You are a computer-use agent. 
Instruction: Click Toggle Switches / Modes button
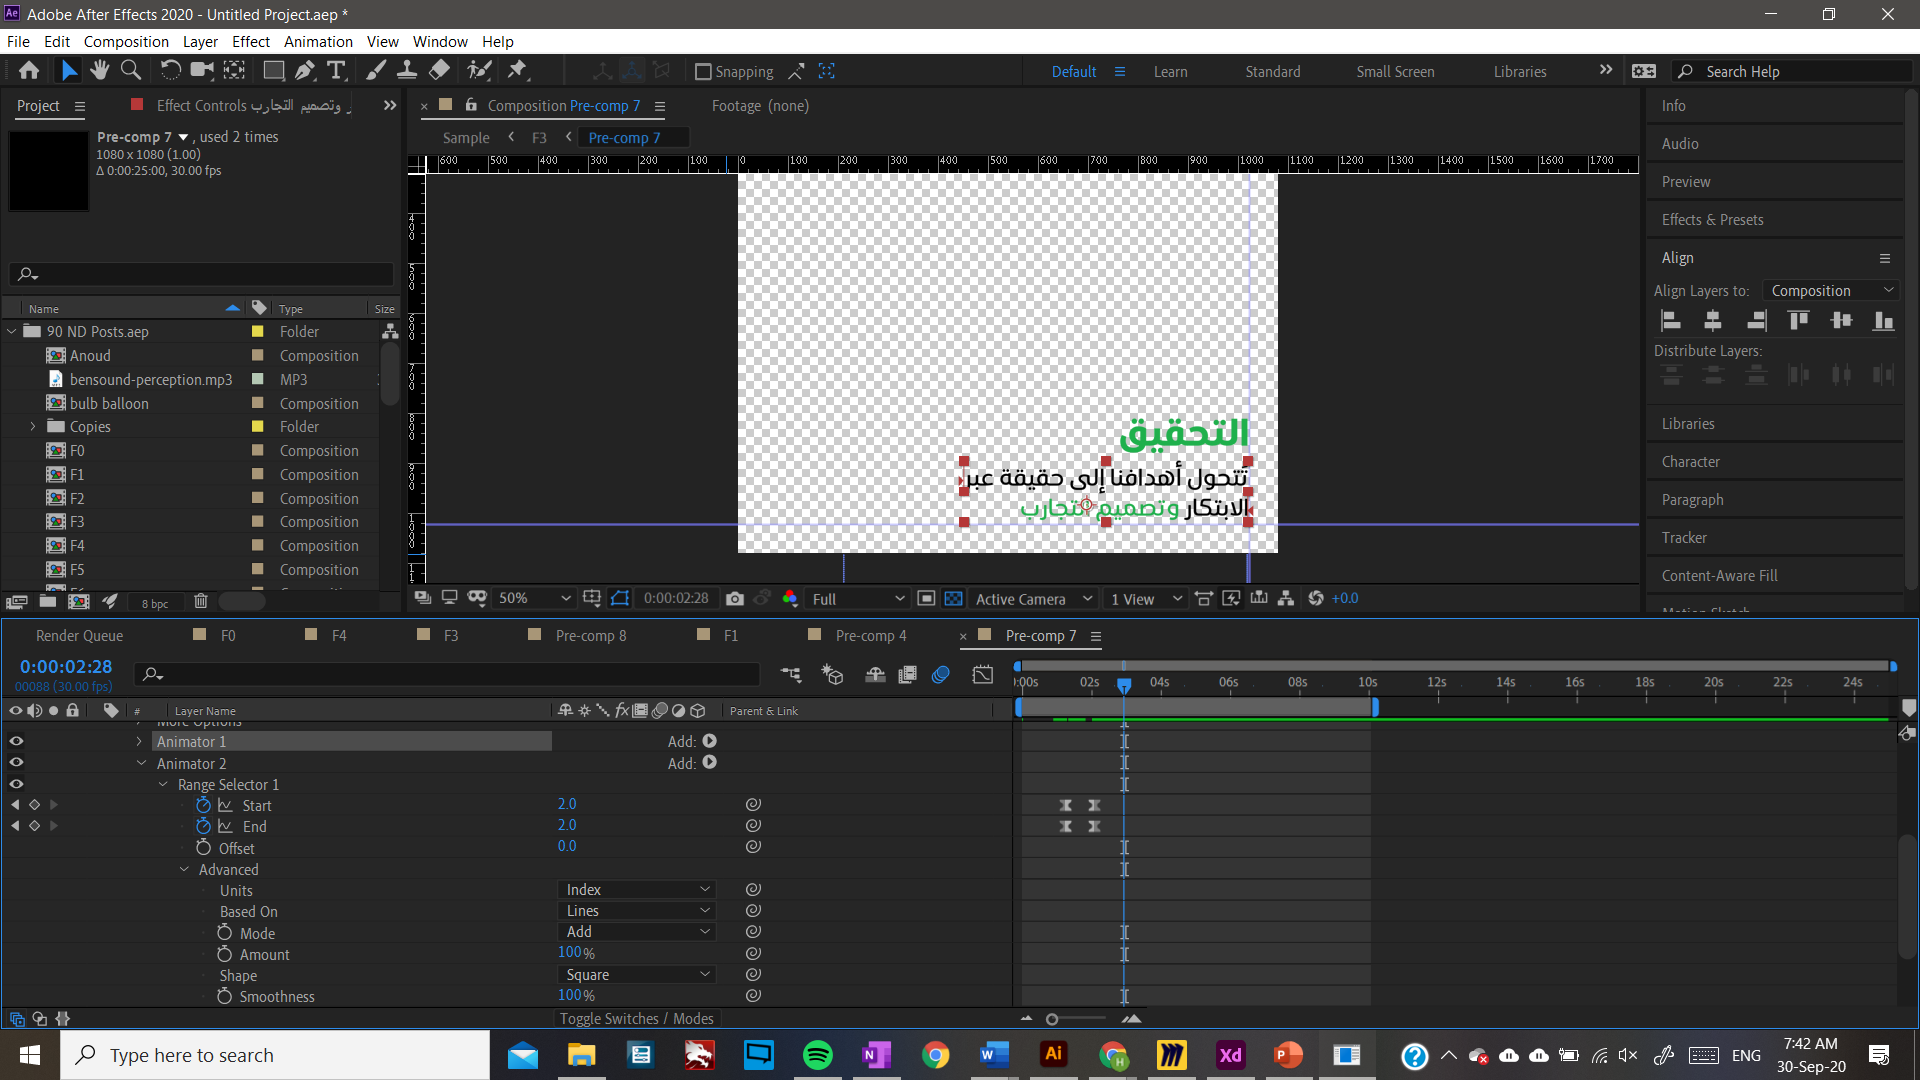[x=636, y=1018]
